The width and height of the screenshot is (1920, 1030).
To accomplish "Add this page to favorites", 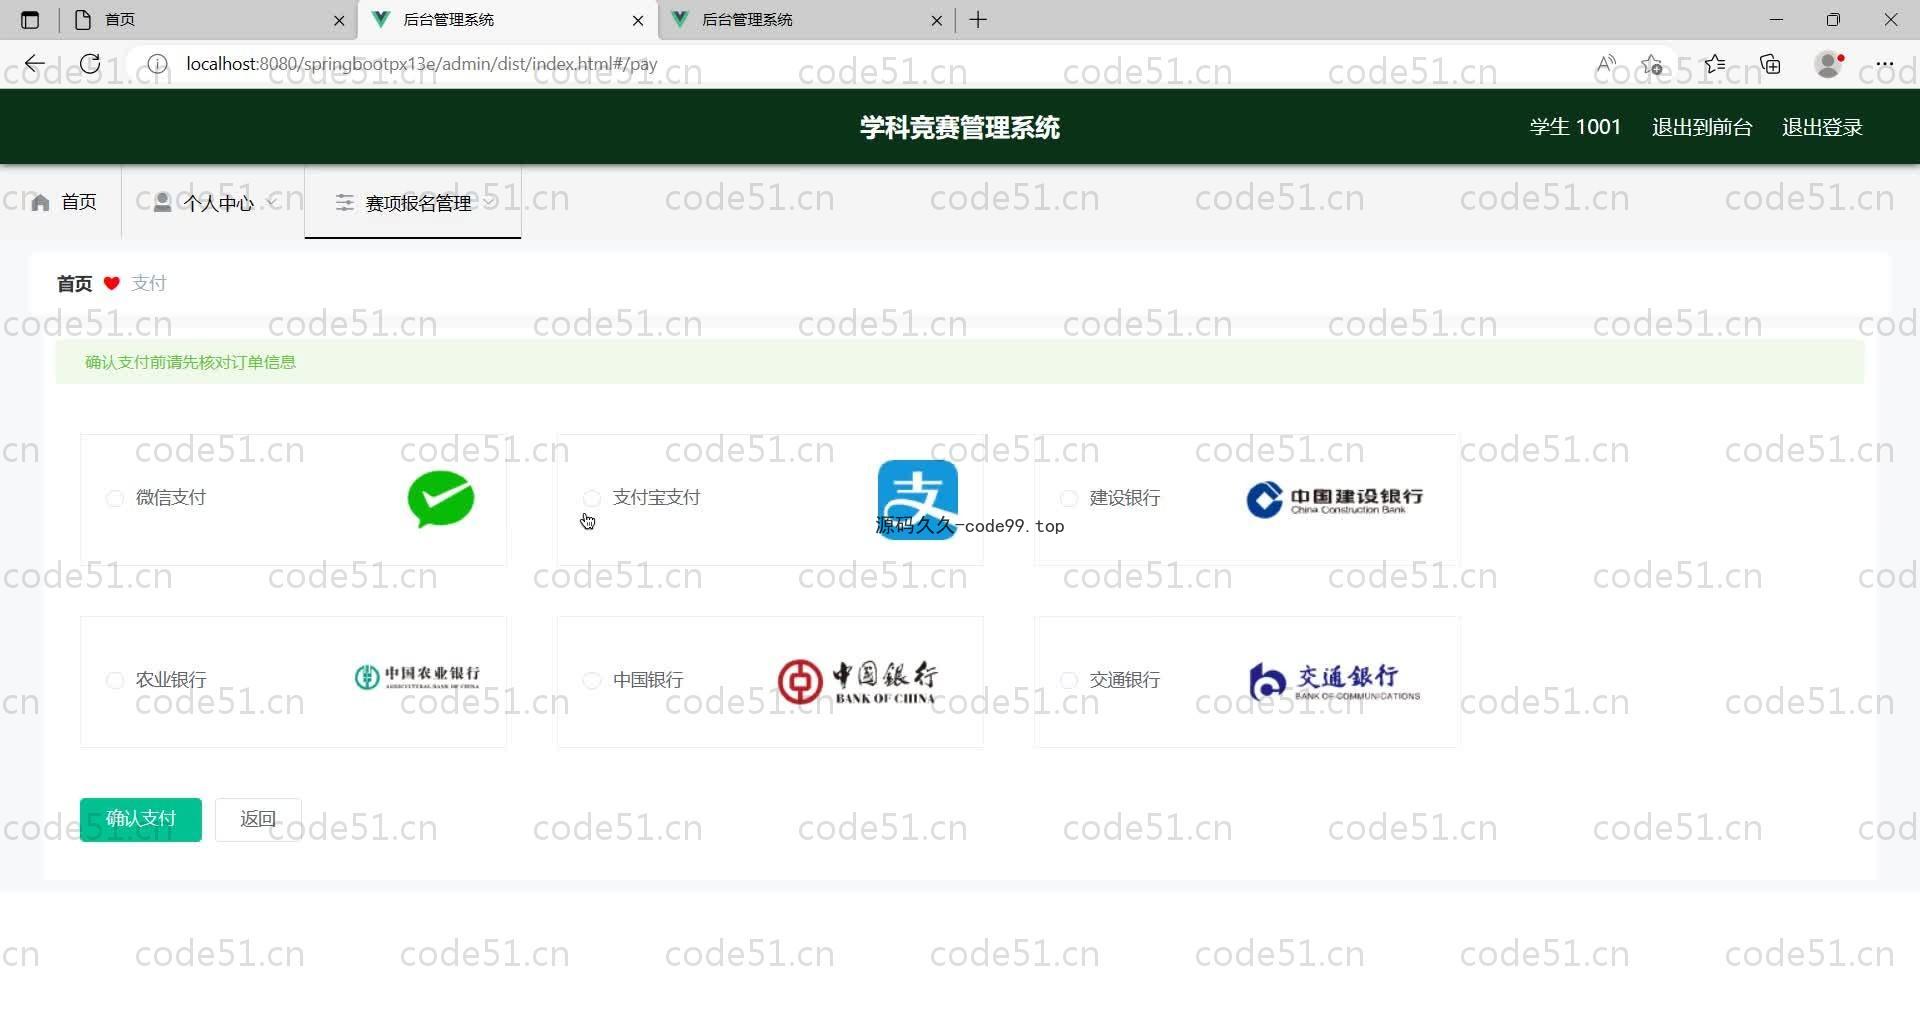I will click(1652, 64).
